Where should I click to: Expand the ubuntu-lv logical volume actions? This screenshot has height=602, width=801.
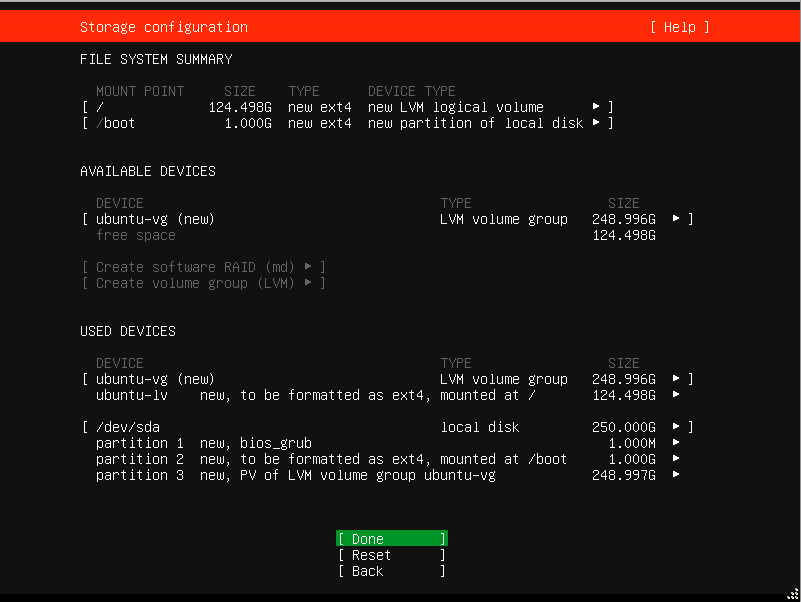pos(674,395)
